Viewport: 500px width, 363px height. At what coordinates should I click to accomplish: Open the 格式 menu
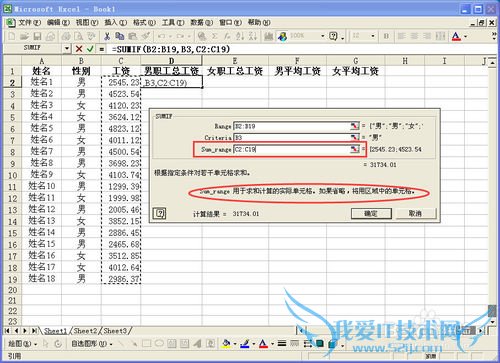[x=144, y=23]
